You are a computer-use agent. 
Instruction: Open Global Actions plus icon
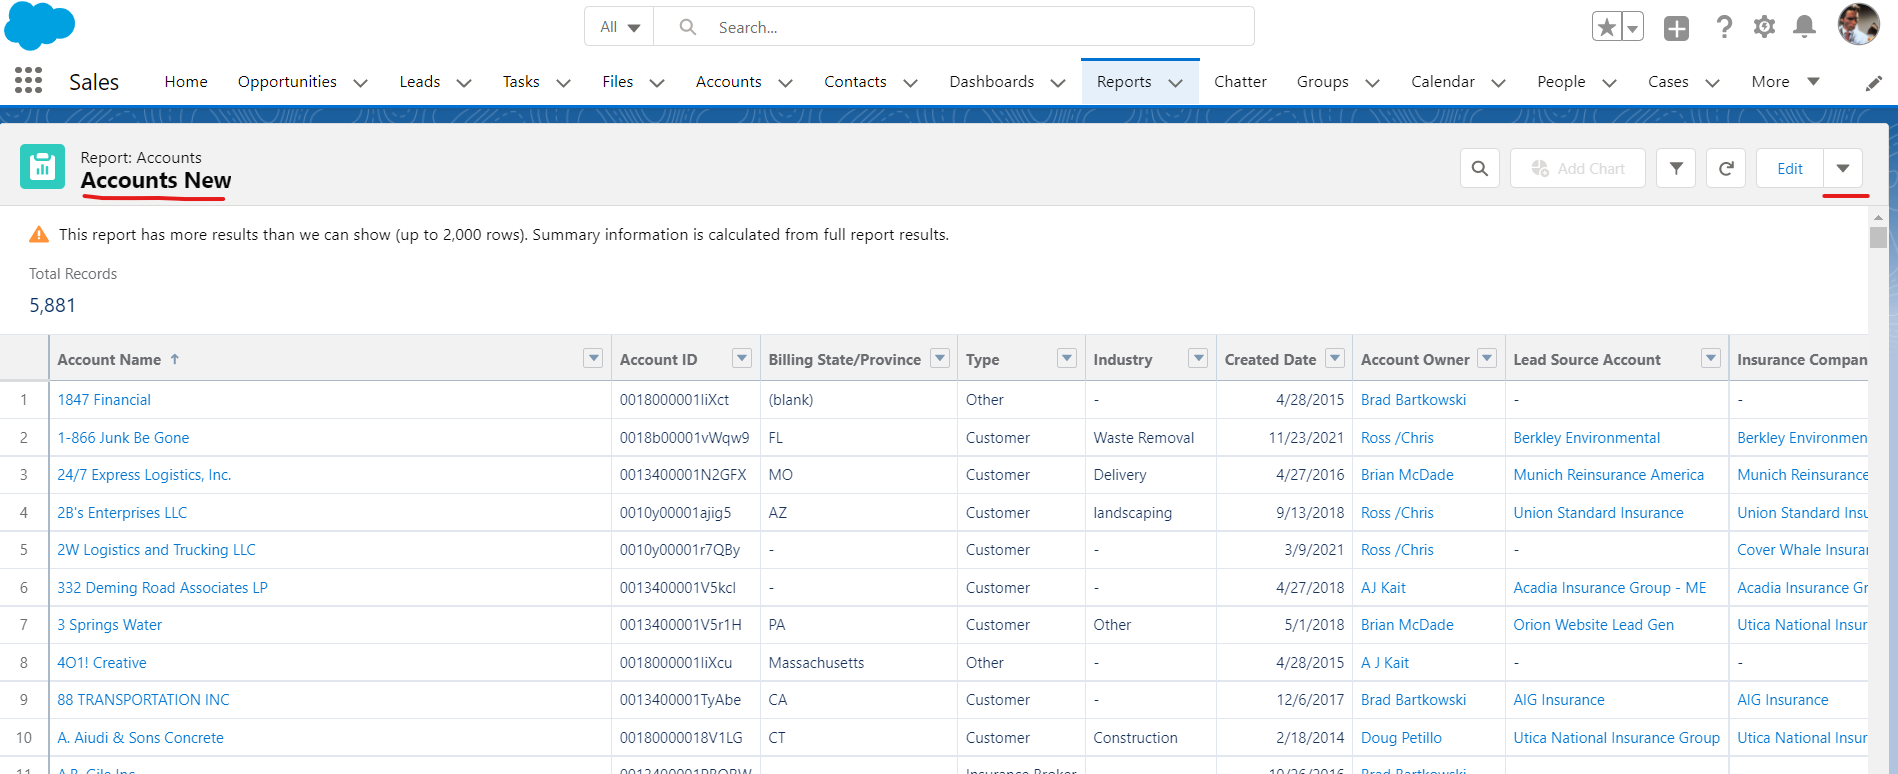(x=1677, y=28)
